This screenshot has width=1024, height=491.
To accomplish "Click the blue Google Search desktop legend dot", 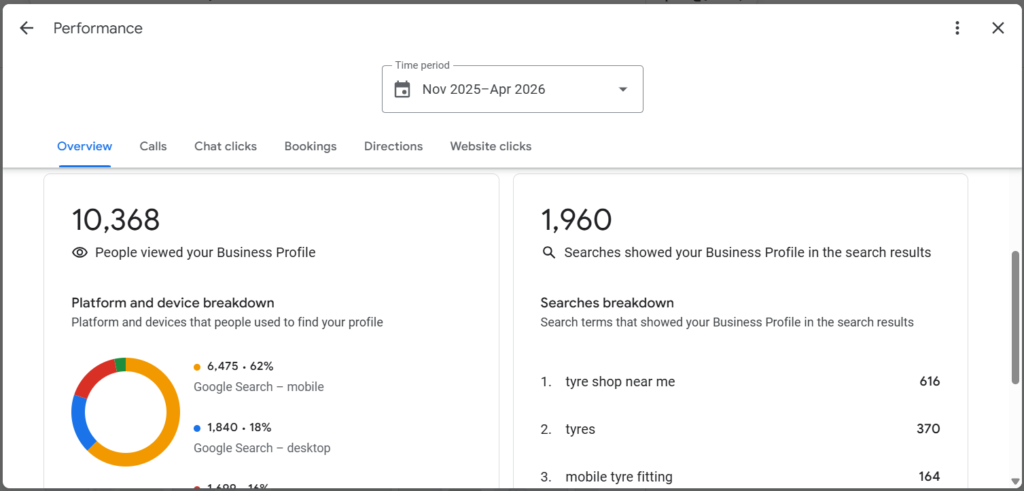I will 197,428.
